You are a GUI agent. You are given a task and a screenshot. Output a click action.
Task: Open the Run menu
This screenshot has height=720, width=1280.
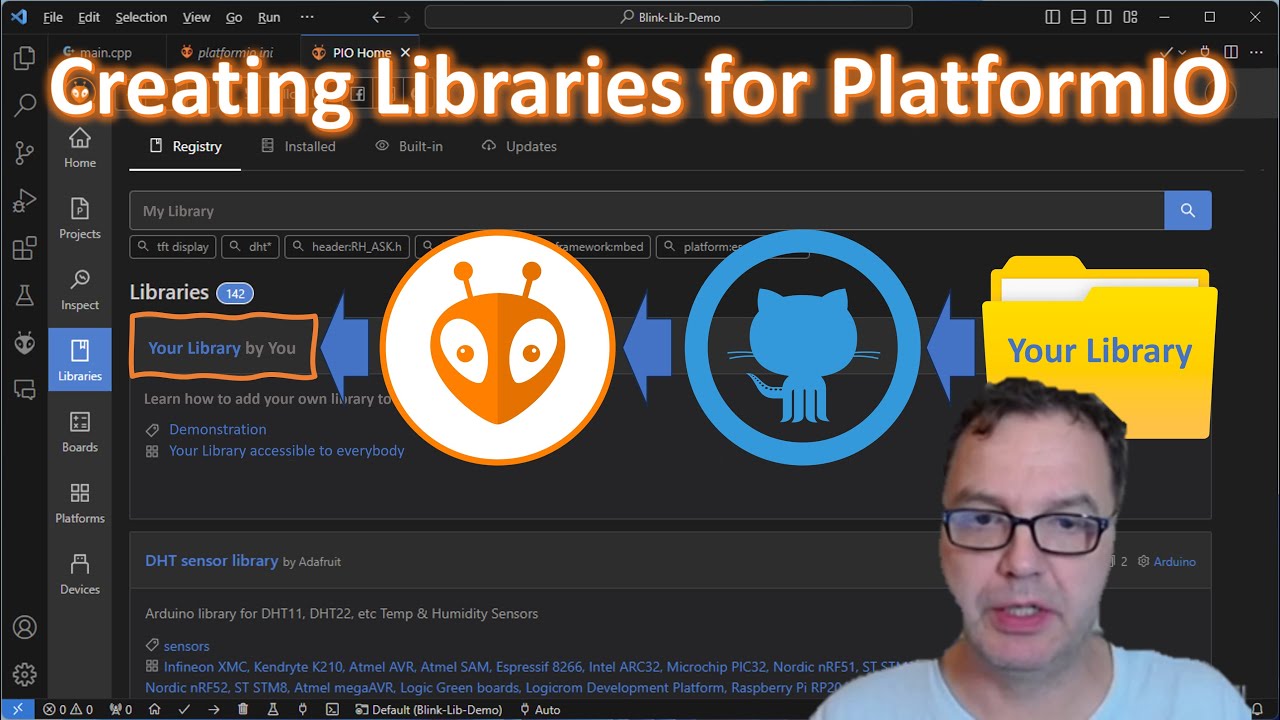click(x=269, y=17)
